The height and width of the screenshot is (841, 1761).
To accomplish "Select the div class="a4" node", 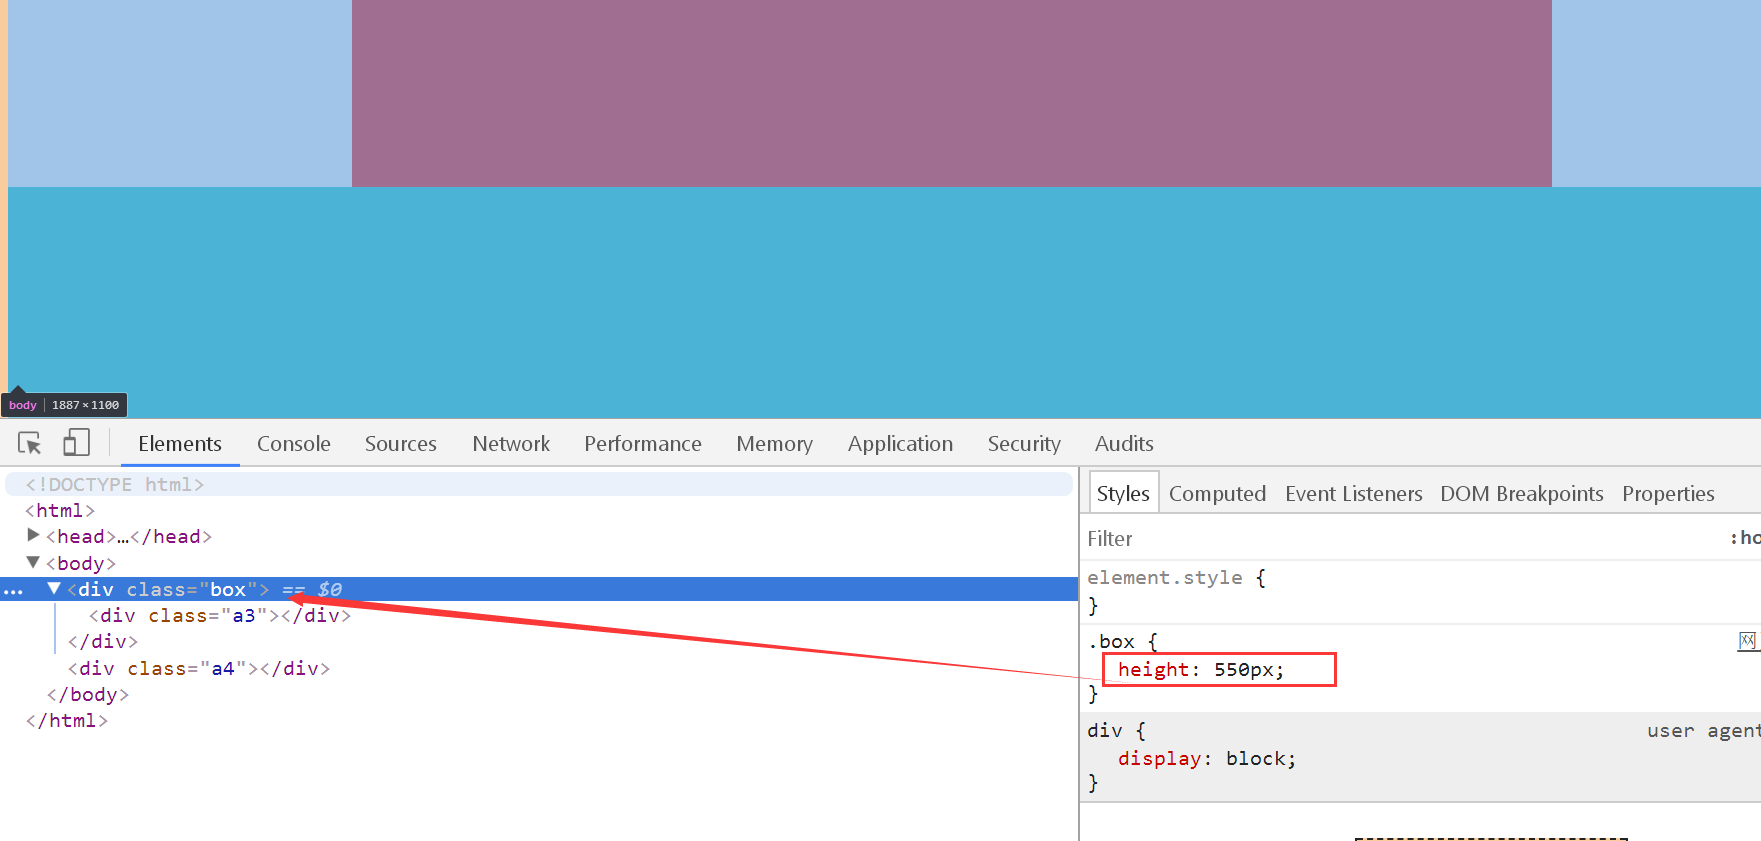I will click(x=199, y=668).
